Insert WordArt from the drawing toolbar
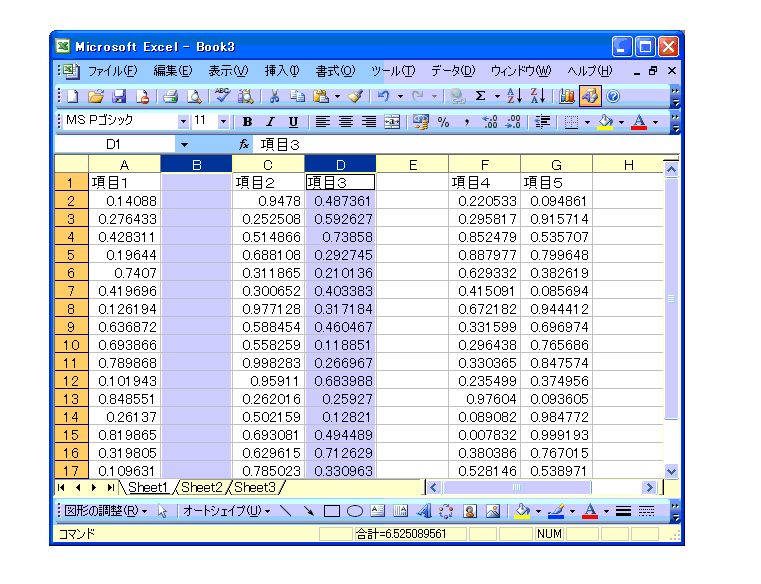Viewport: 761px width, 584px height. click(424, 511)
